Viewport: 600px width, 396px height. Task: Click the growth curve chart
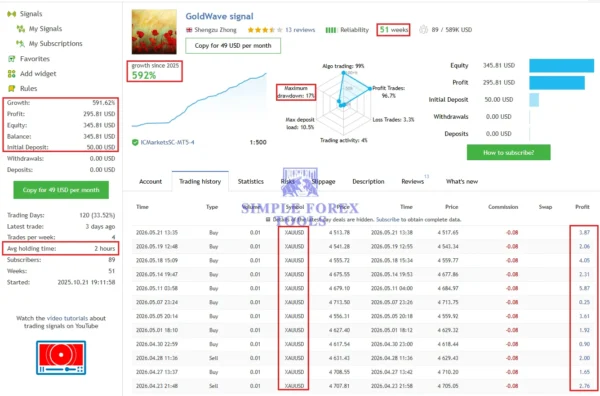[x=199, y=100]
